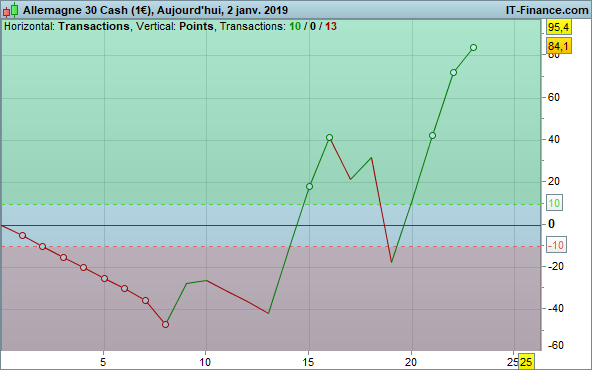
Task: Click the 5 horizontal axis label
Action: pyautogui.click(x=103, y=362)
